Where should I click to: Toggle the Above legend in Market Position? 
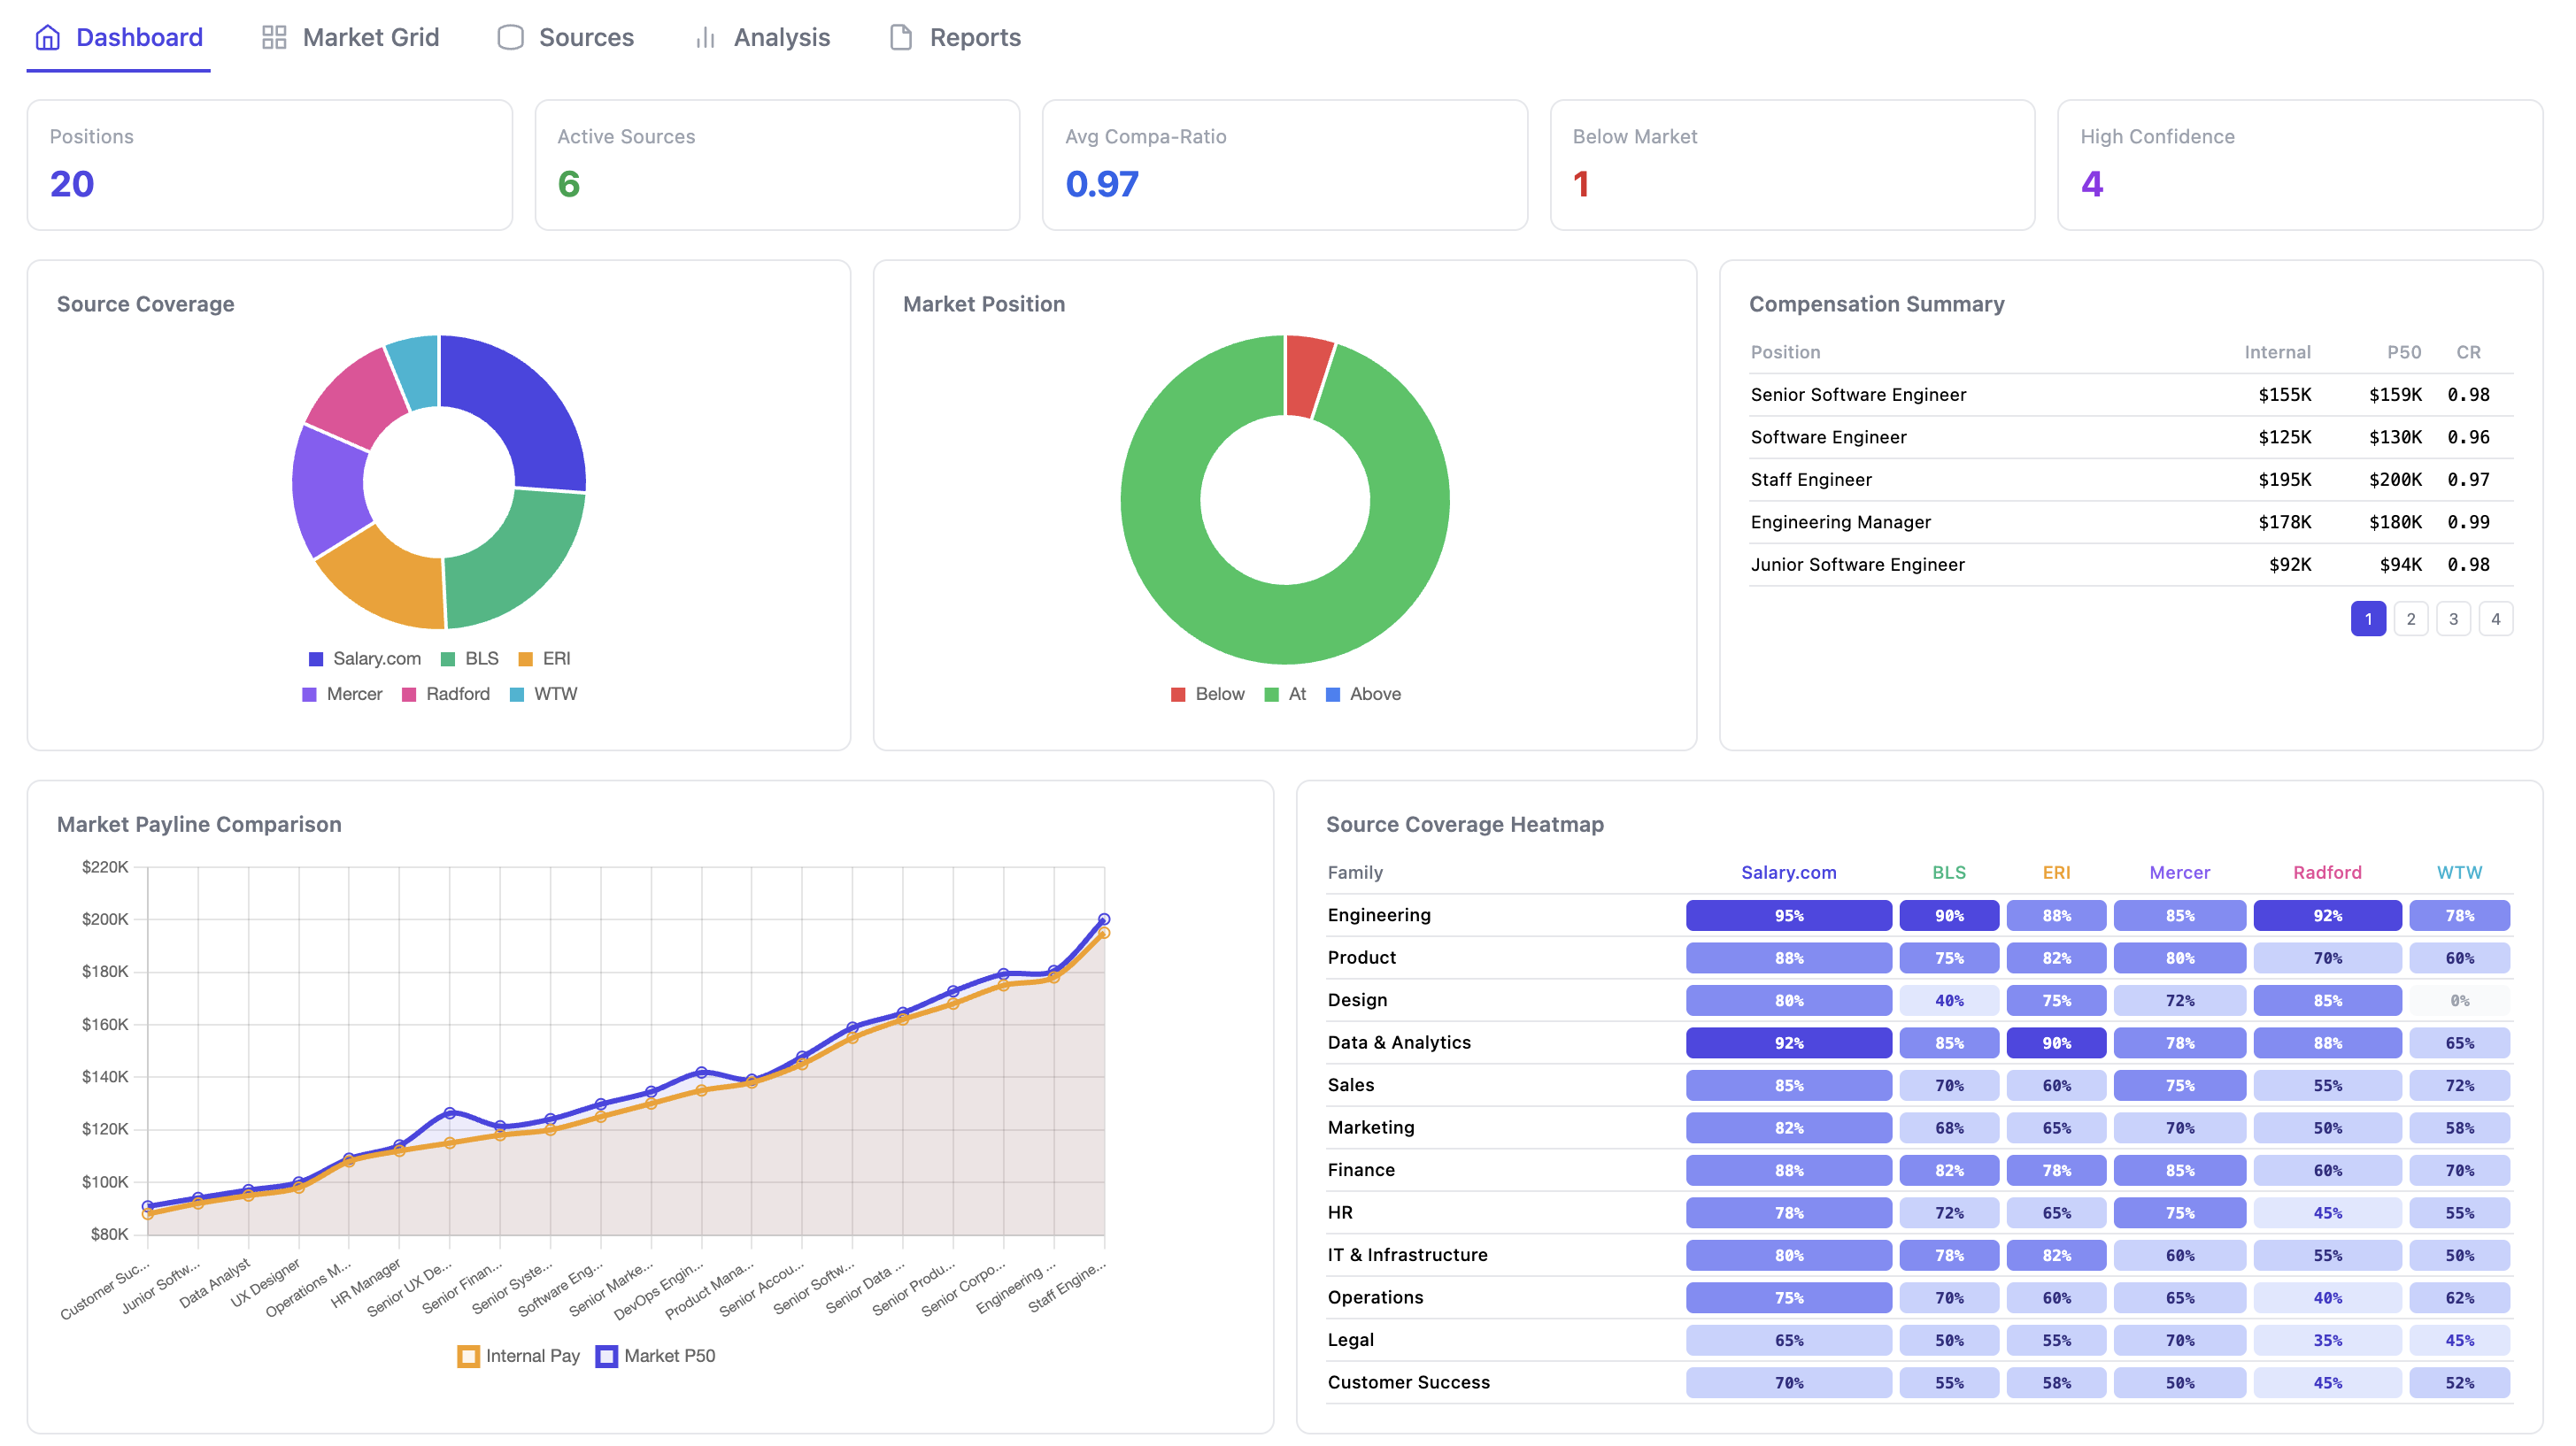1364,694
